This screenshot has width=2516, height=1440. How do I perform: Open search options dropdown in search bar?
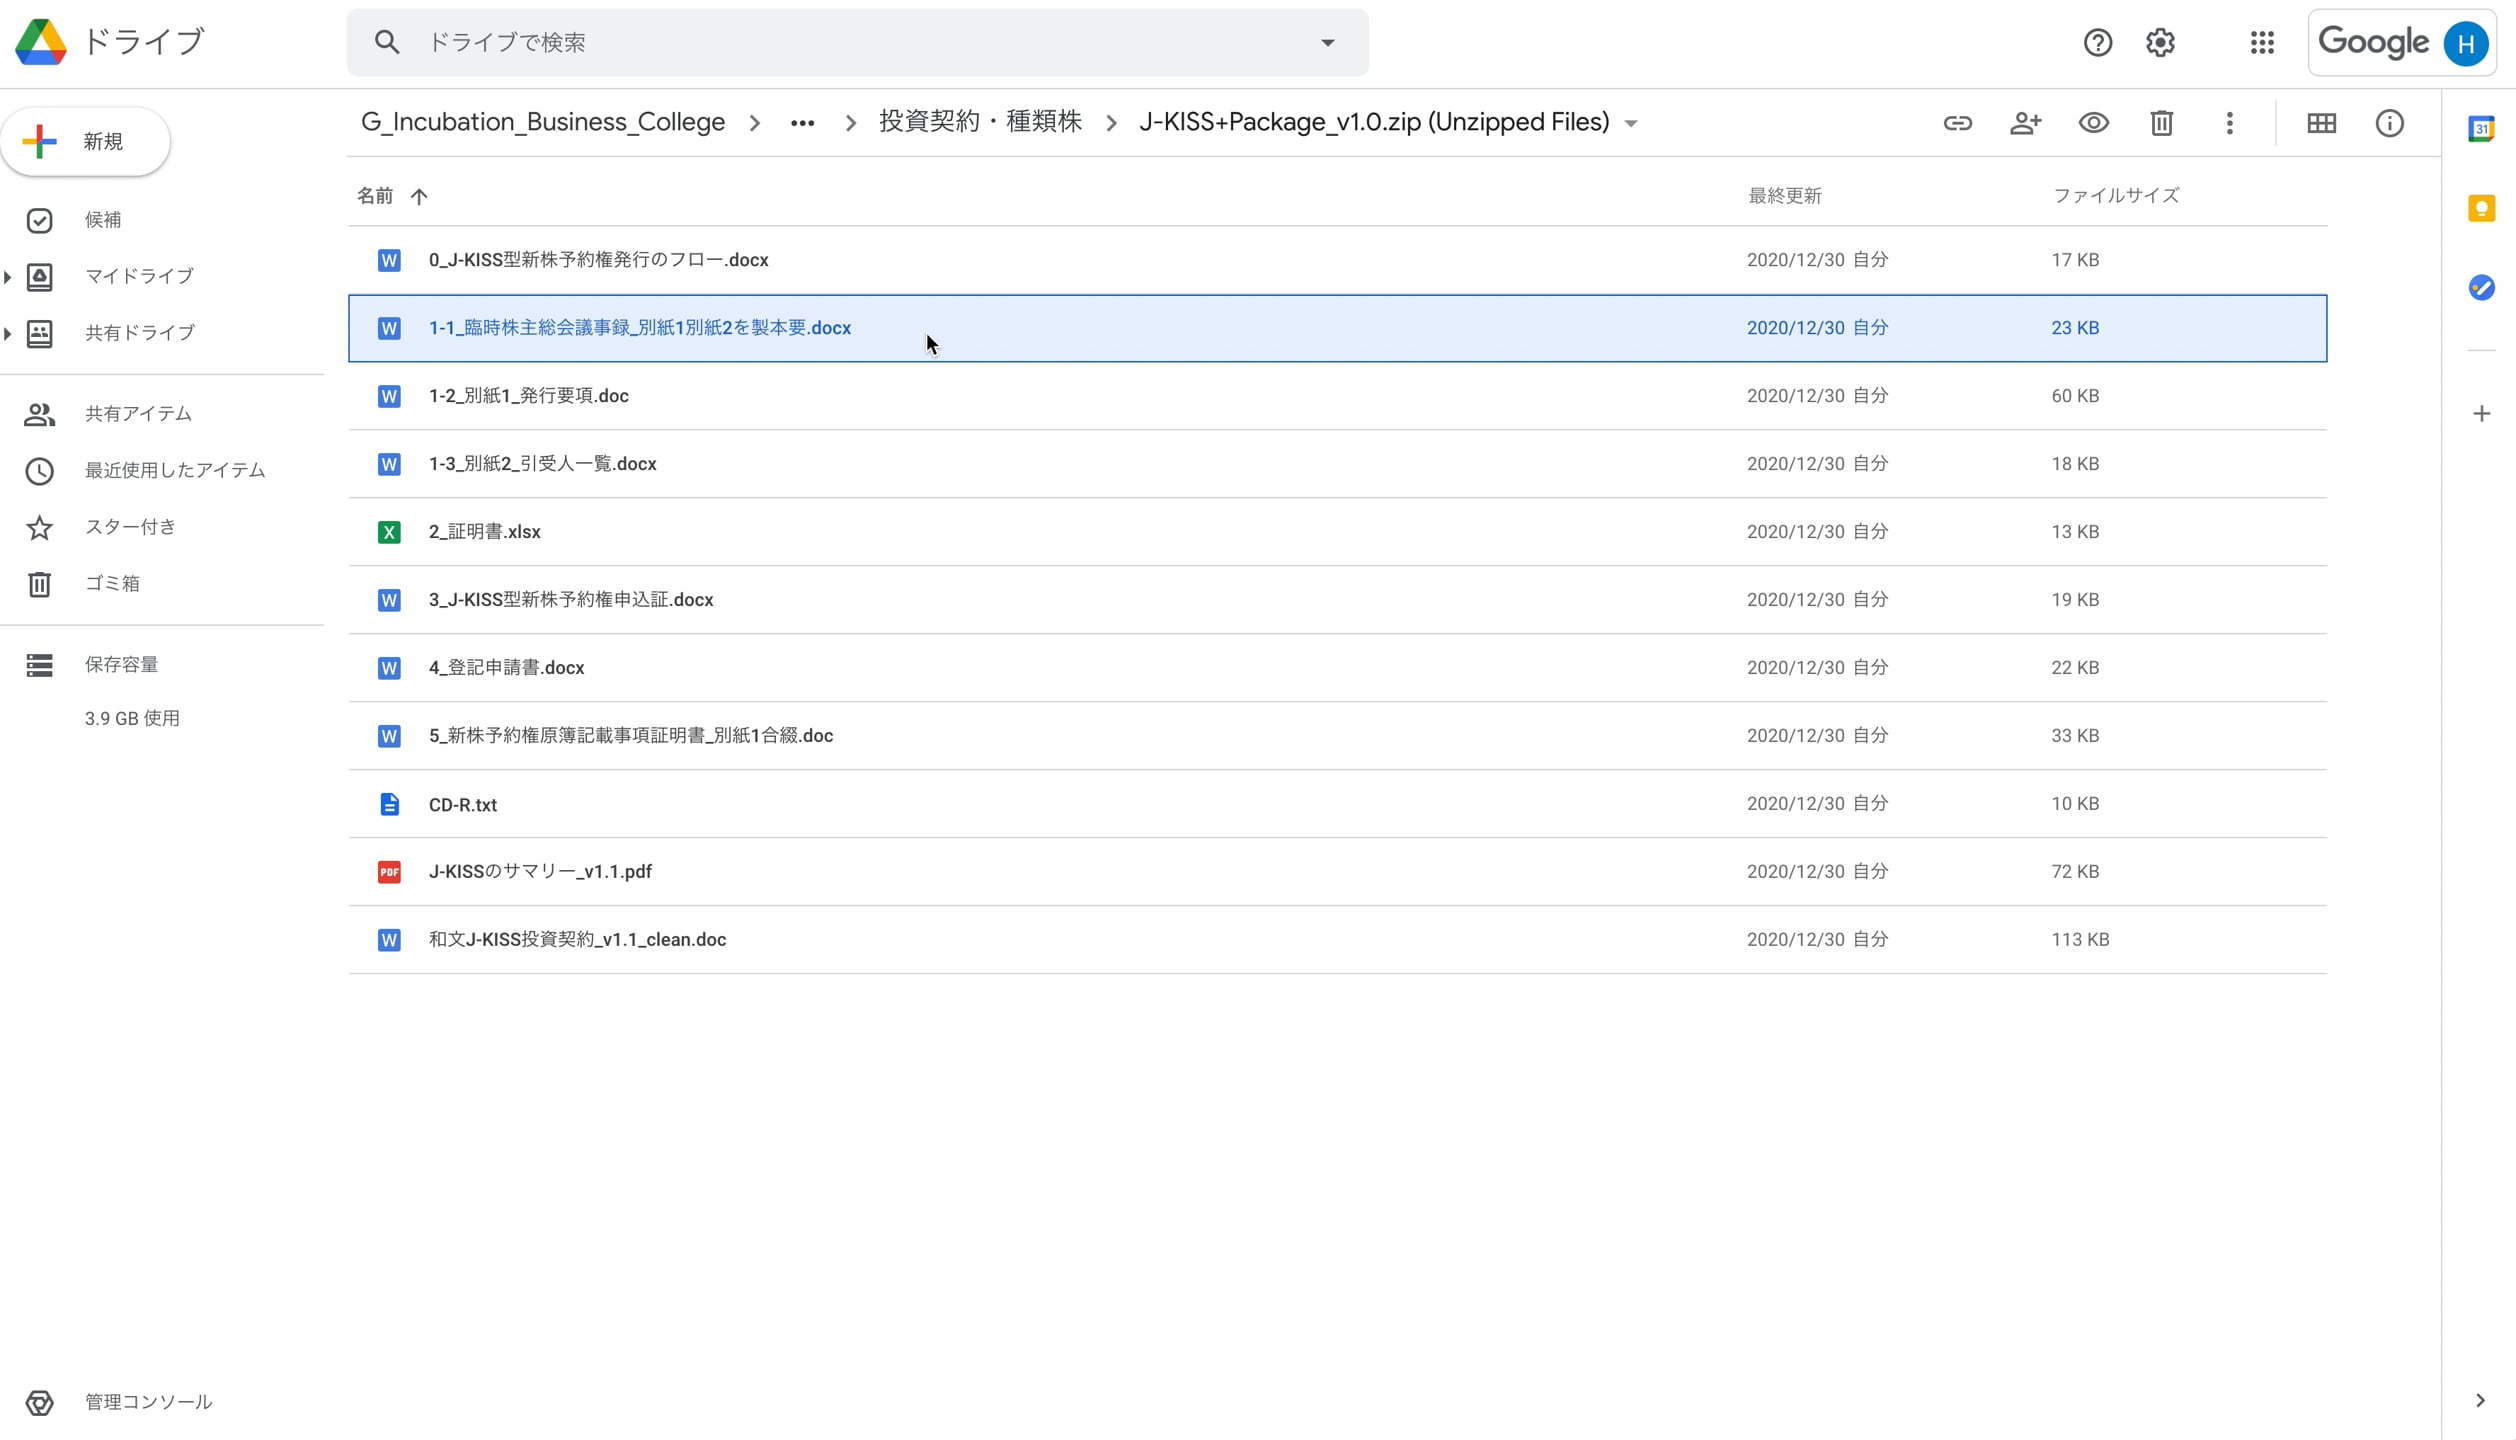pyautogui.click(x=1328, y=42)
